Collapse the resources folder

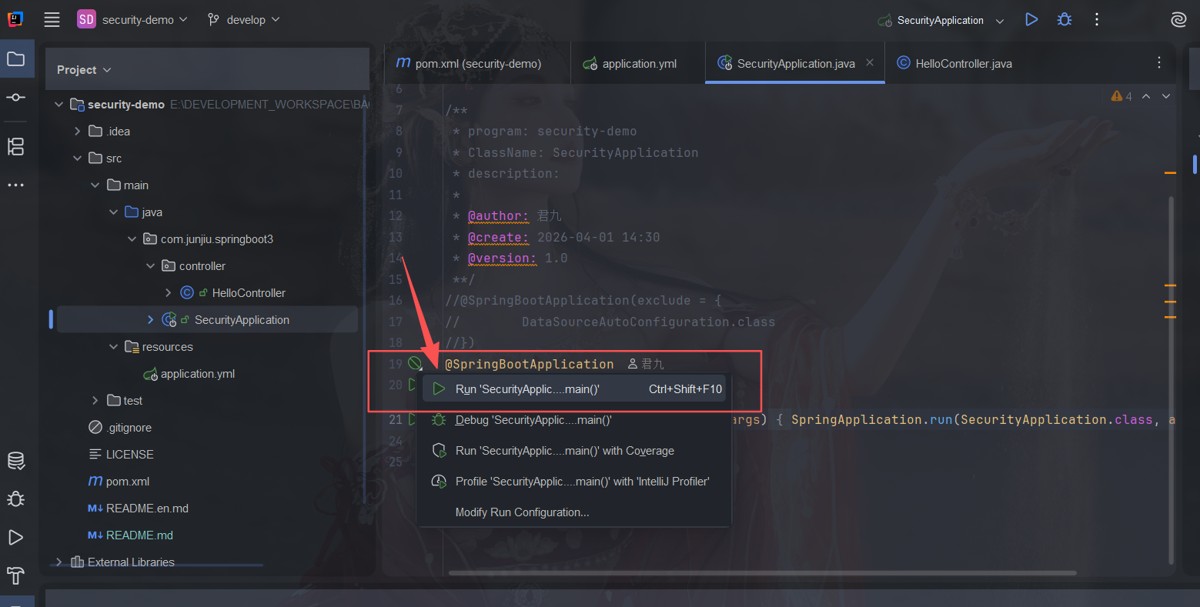(113, 347)
